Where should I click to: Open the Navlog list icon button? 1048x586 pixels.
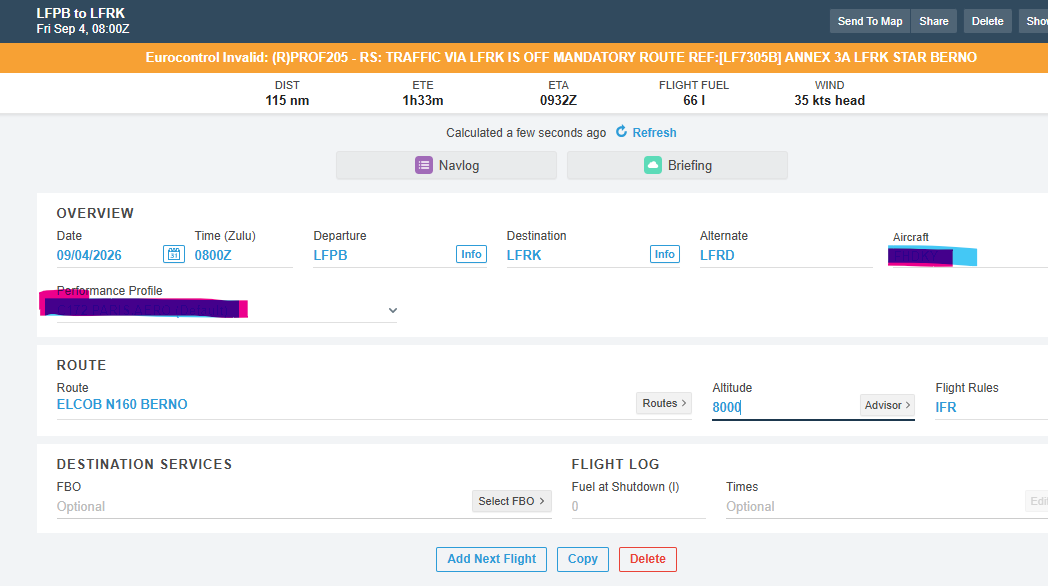pos(424,165)
